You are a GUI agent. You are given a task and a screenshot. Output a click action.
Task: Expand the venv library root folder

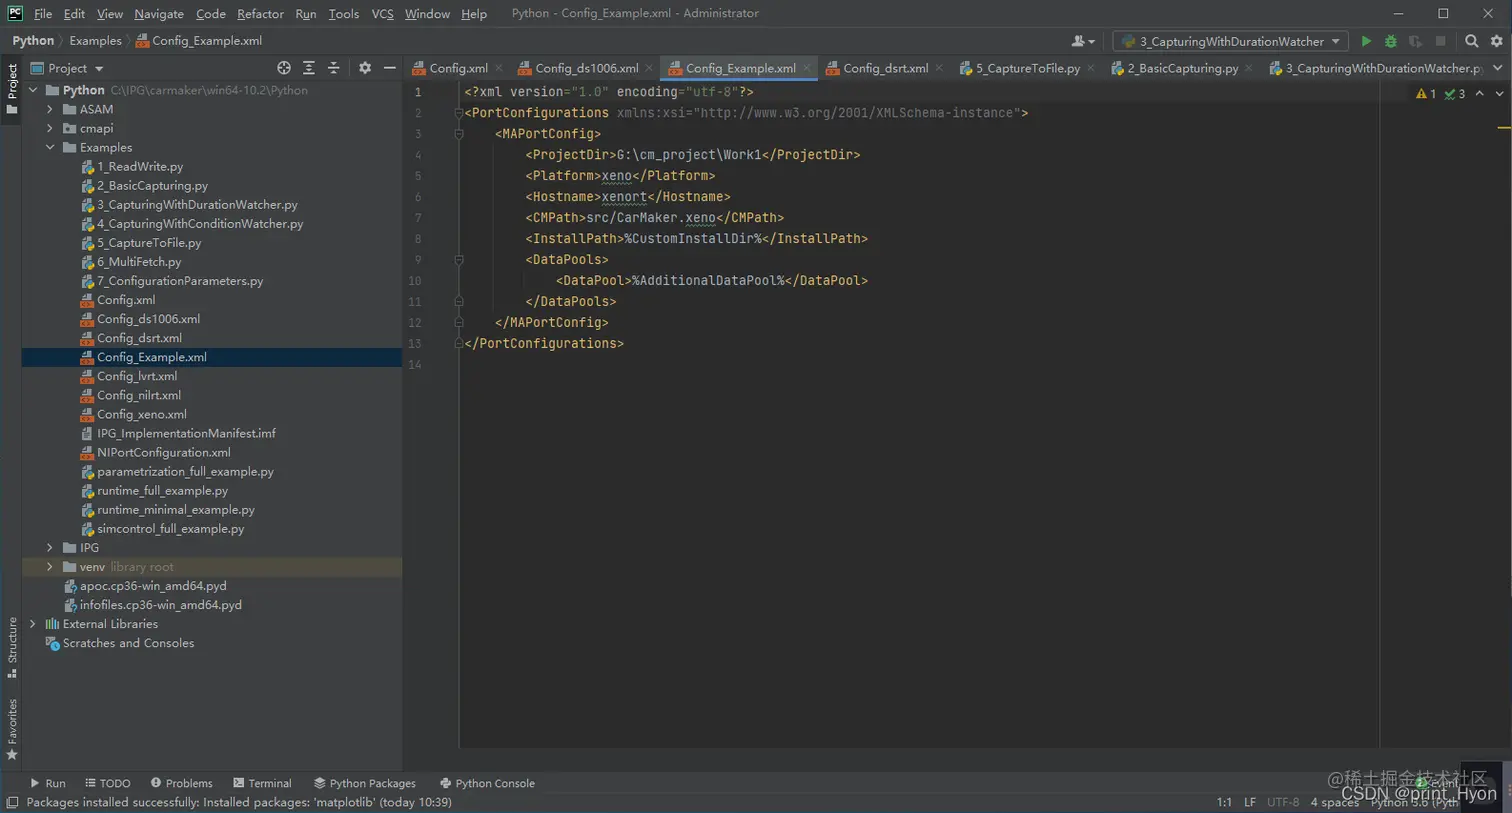[50, 567]
